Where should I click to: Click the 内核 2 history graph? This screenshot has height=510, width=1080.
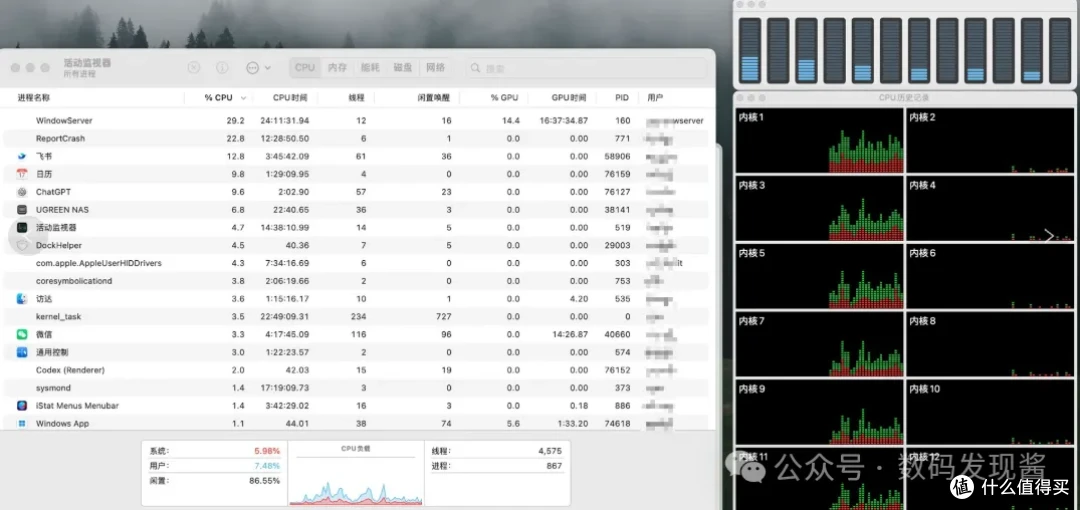tap(990, 140)
